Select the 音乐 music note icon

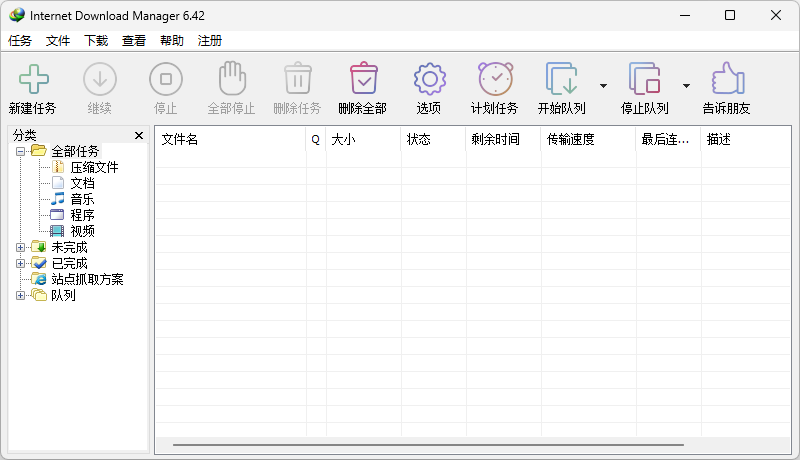pyautogui.click(x=58, y=198)
